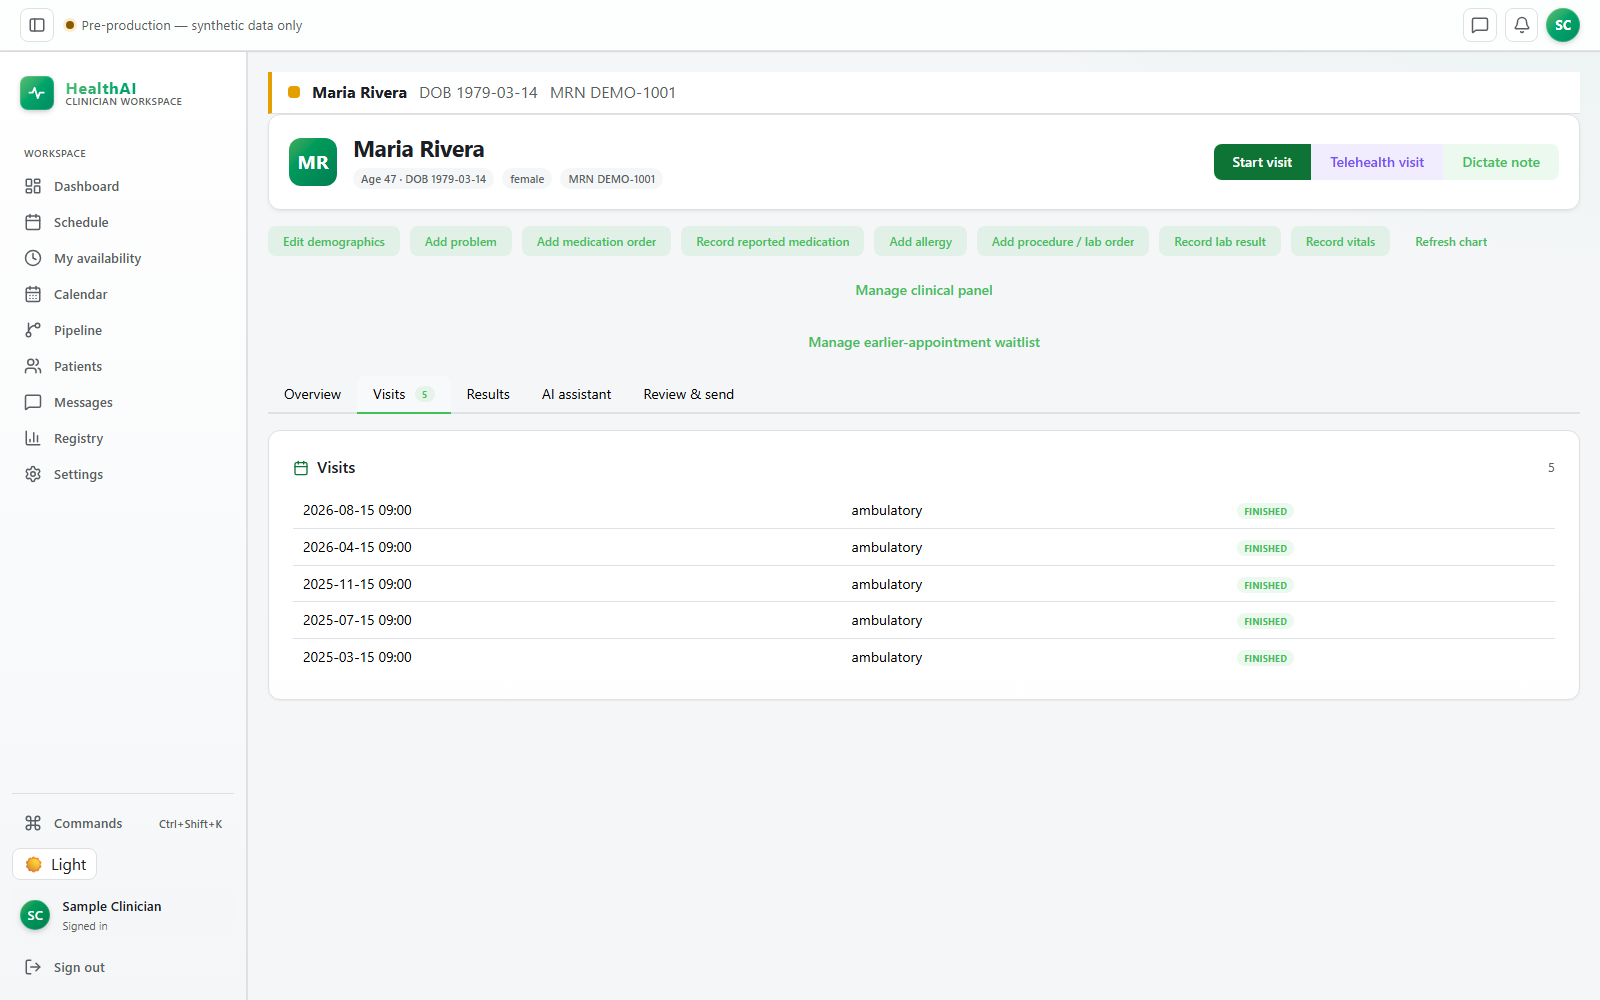Toggle the Light theme switch
Image resolution: width=1600 pixels, height=1000 pixels.
[x=55, y=864]
